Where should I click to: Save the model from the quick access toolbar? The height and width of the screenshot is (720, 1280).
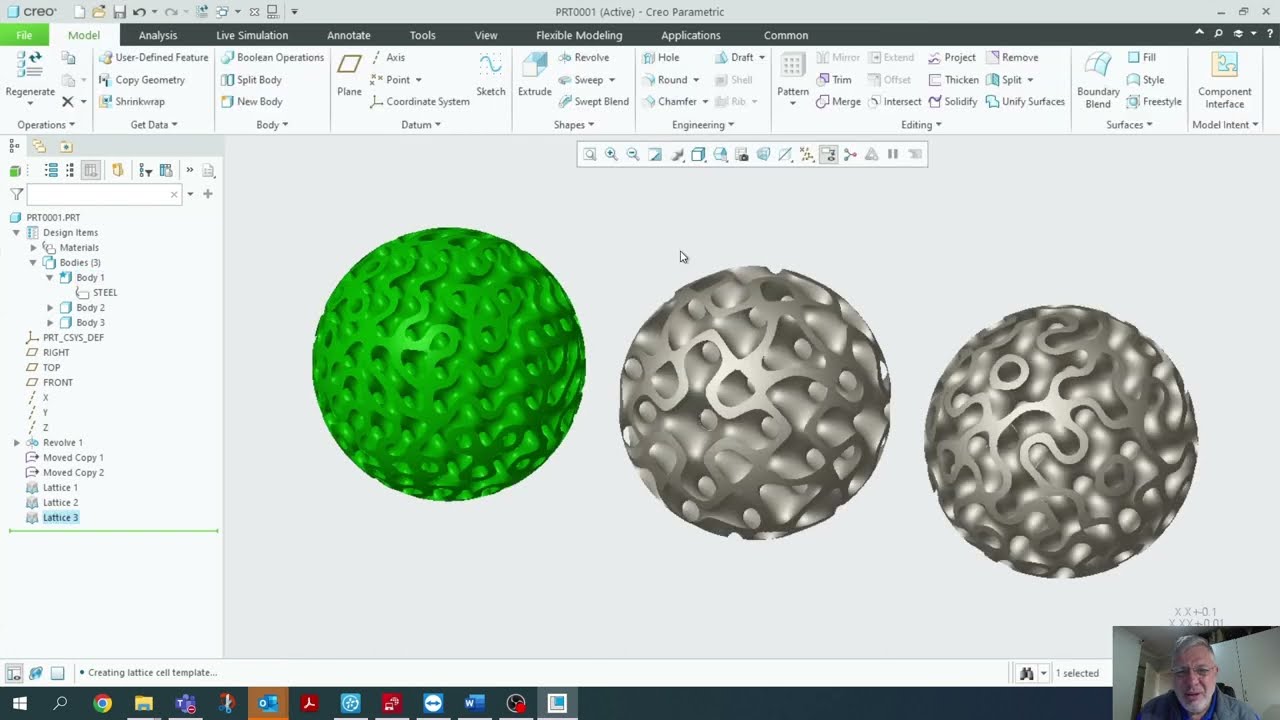119,12
